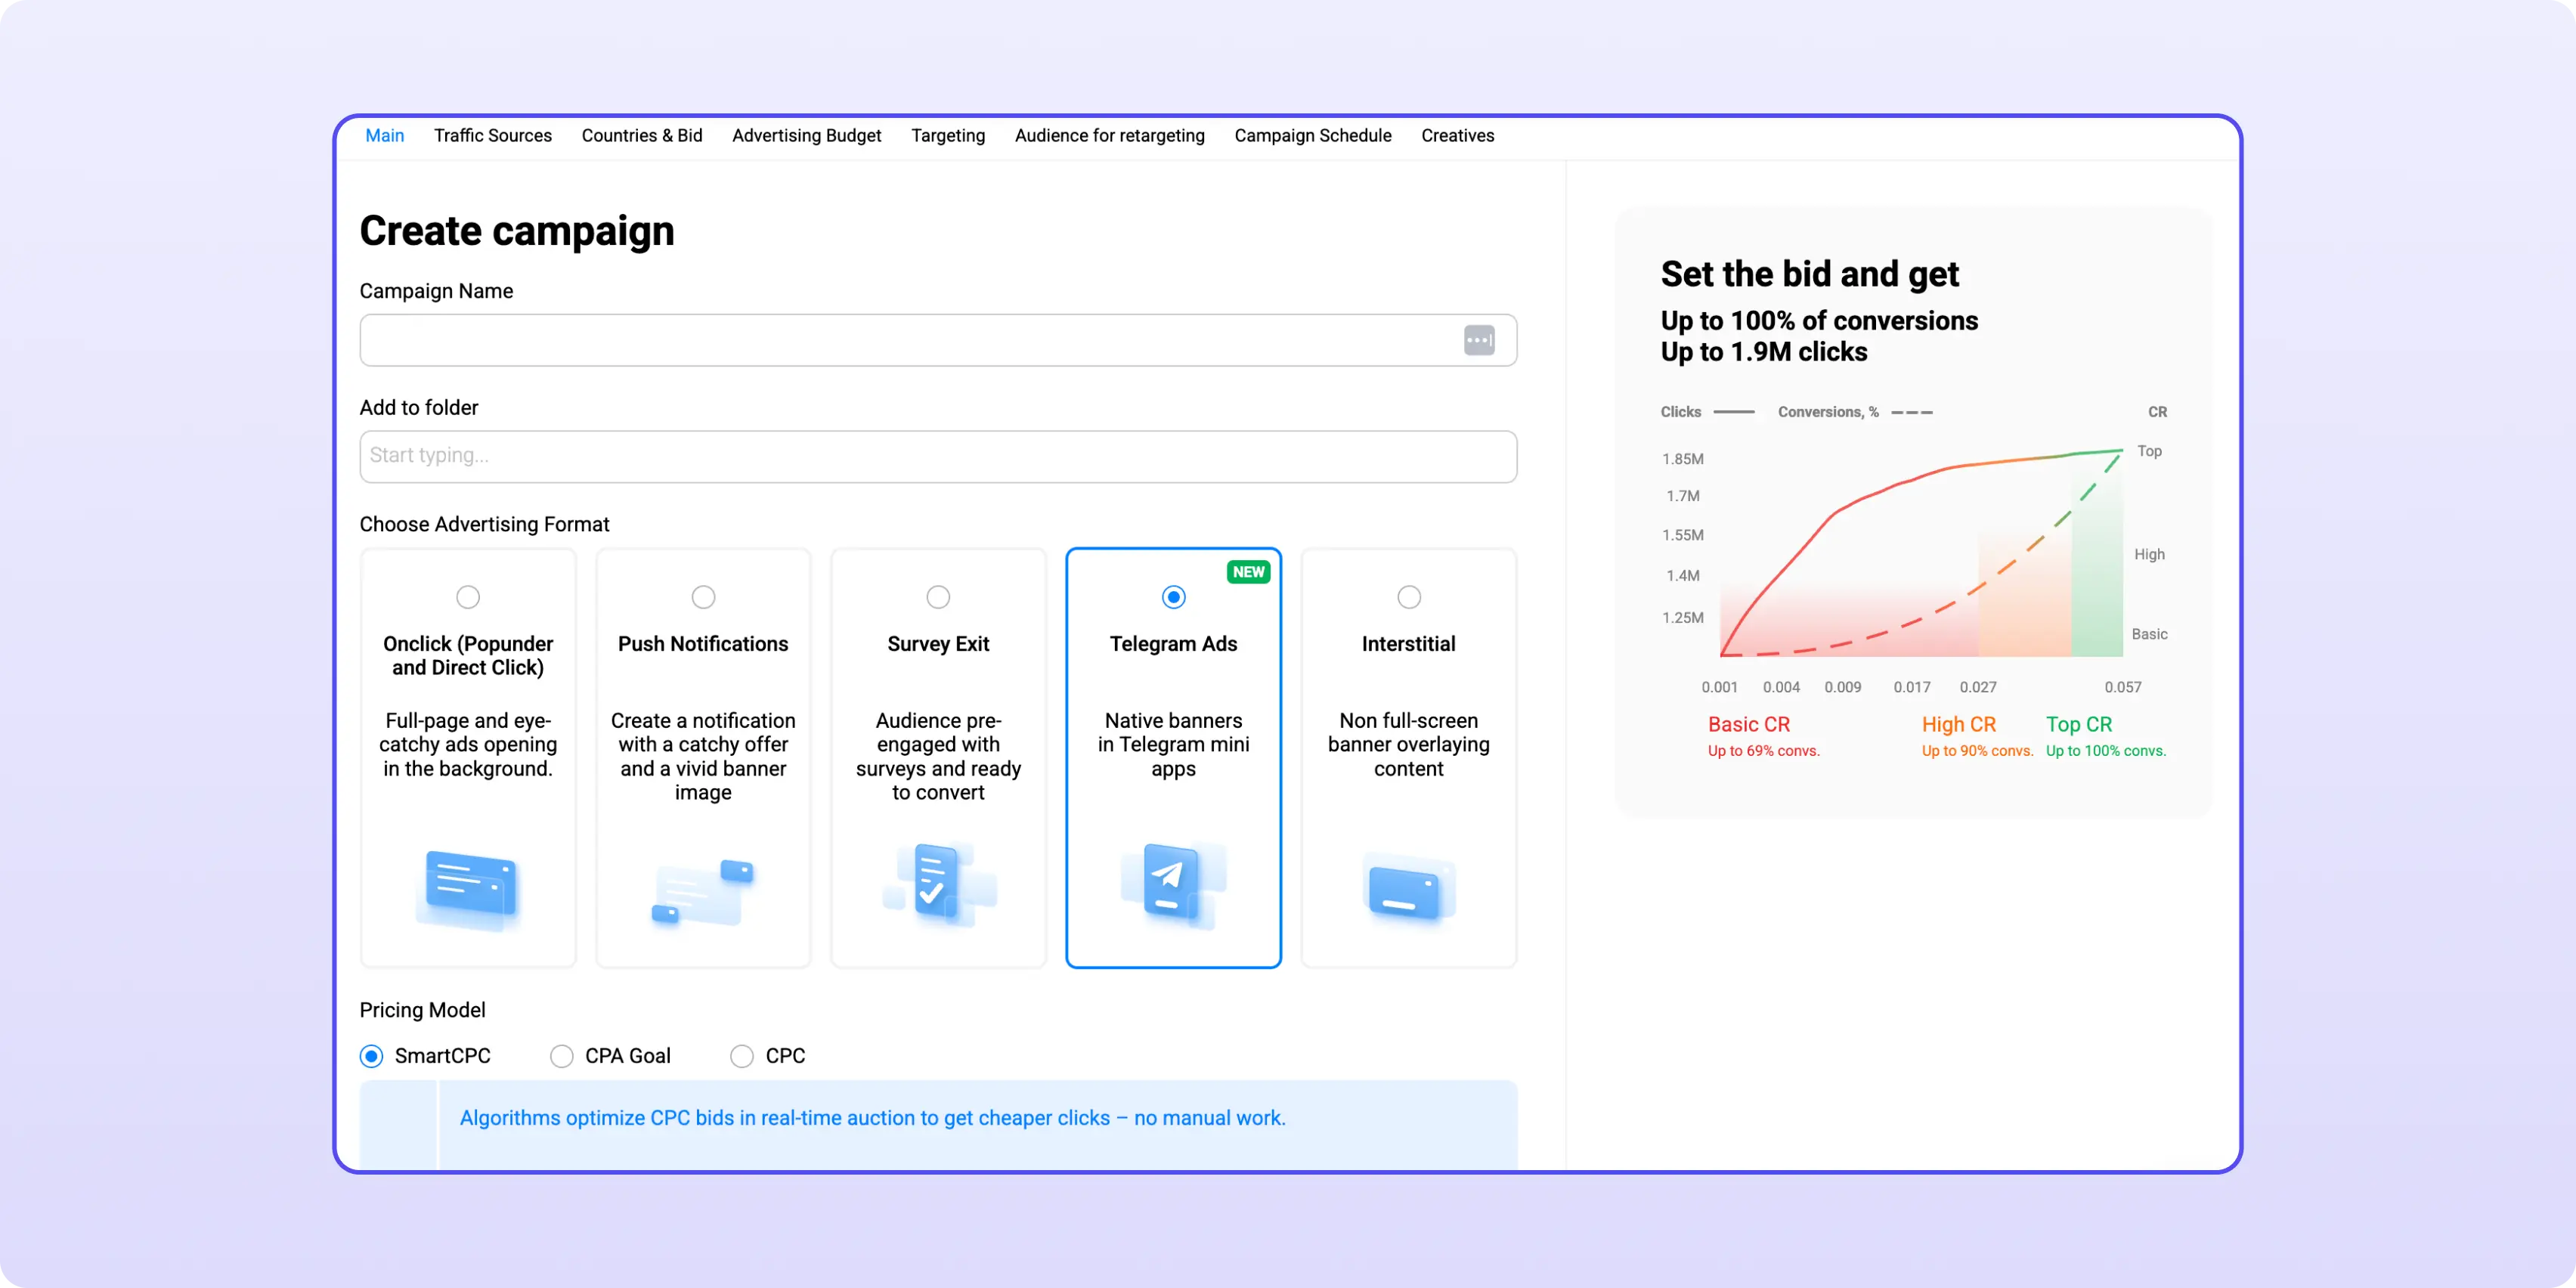Image resolution: width=2576 pixels, height=1288 pixels.
Task: Select the Survey Exit radio button
Action: click(938, 597)
